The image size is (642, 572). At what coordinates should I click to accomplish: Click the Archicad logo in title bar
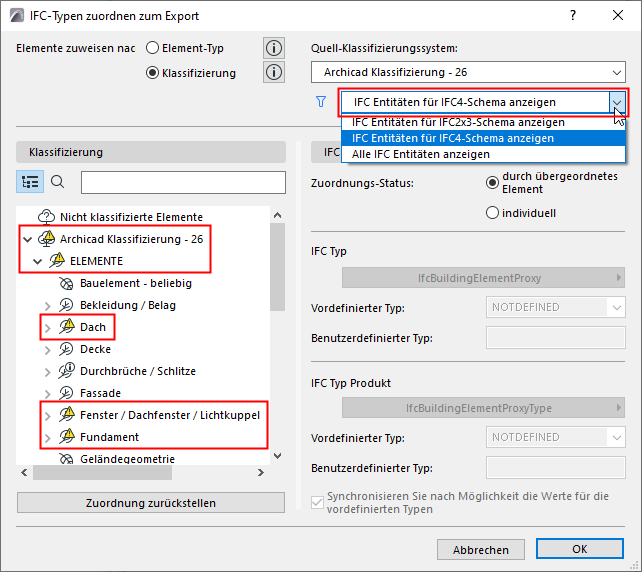click(17, 16)
